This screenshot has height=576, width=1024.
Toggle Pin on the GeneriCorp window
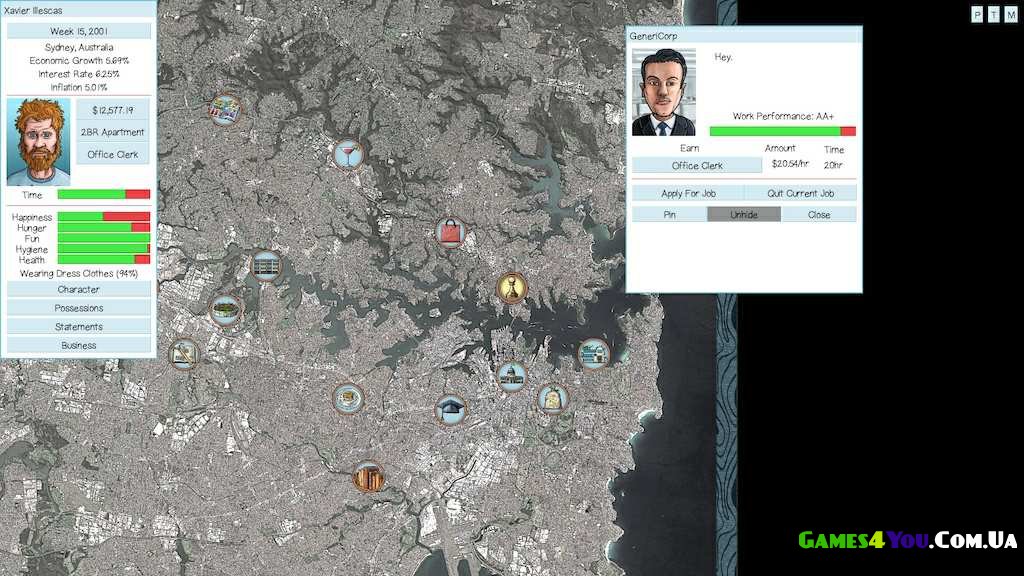tap(669, 214)
